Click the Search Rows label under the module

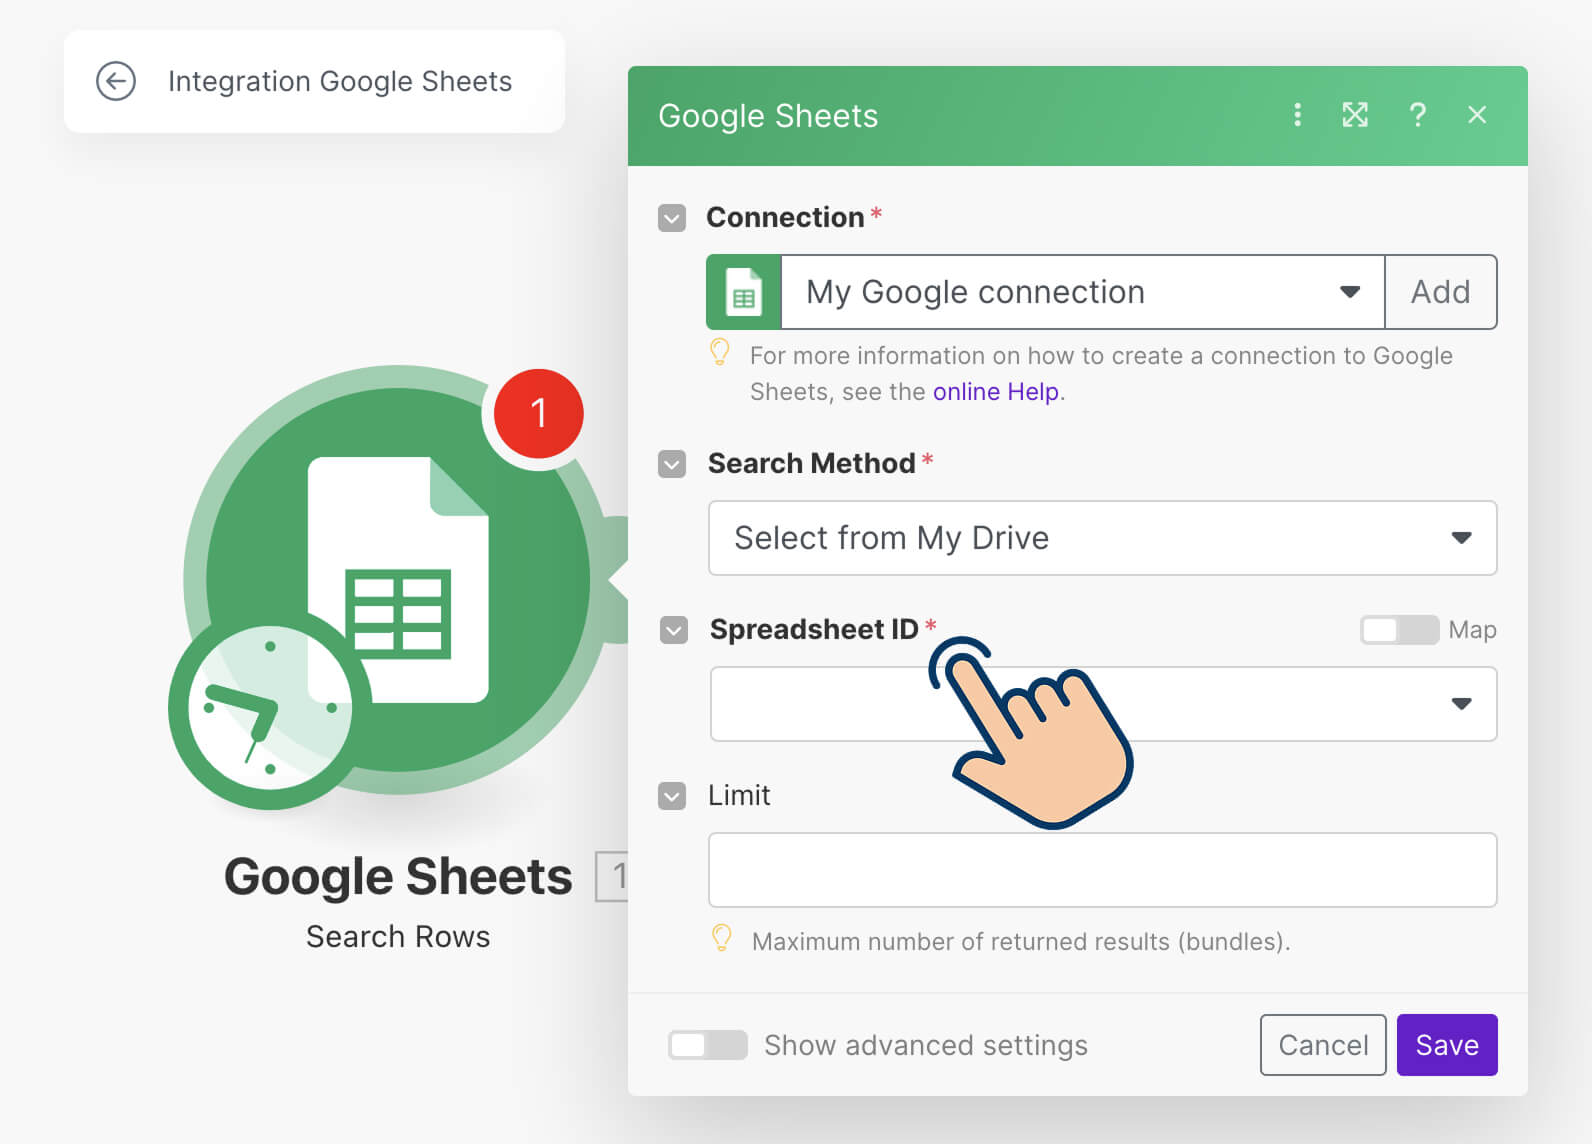click(x=398, y=937)
